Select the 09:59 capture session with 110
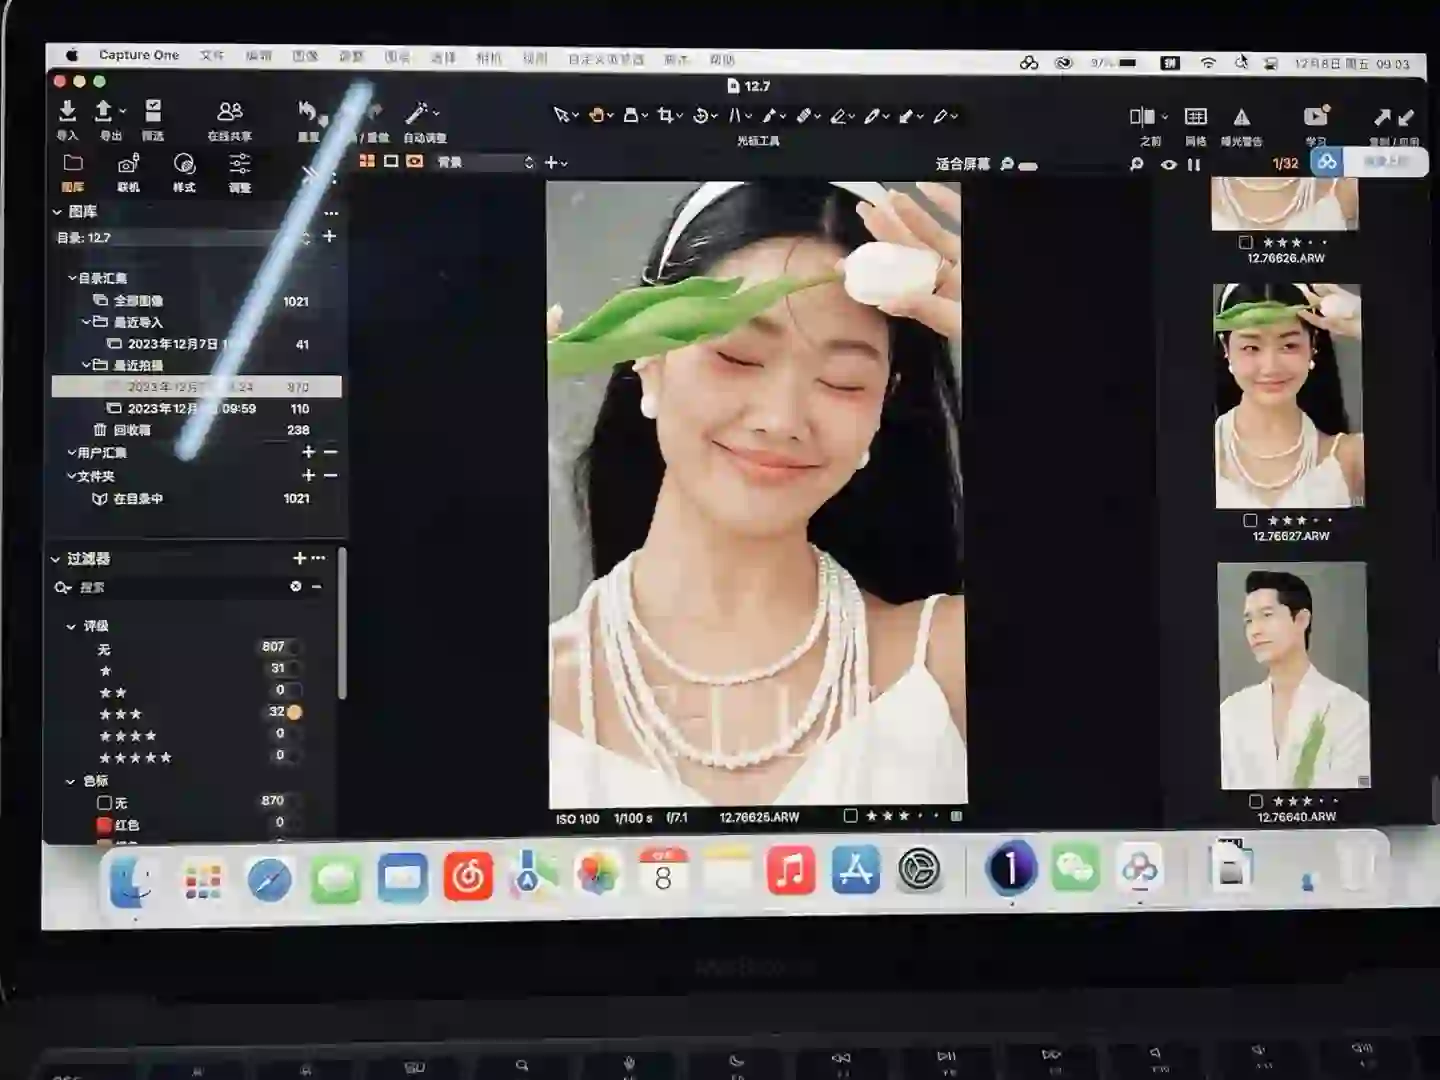This screenshot has width=1440, height=1080. (x=197, y=408)
